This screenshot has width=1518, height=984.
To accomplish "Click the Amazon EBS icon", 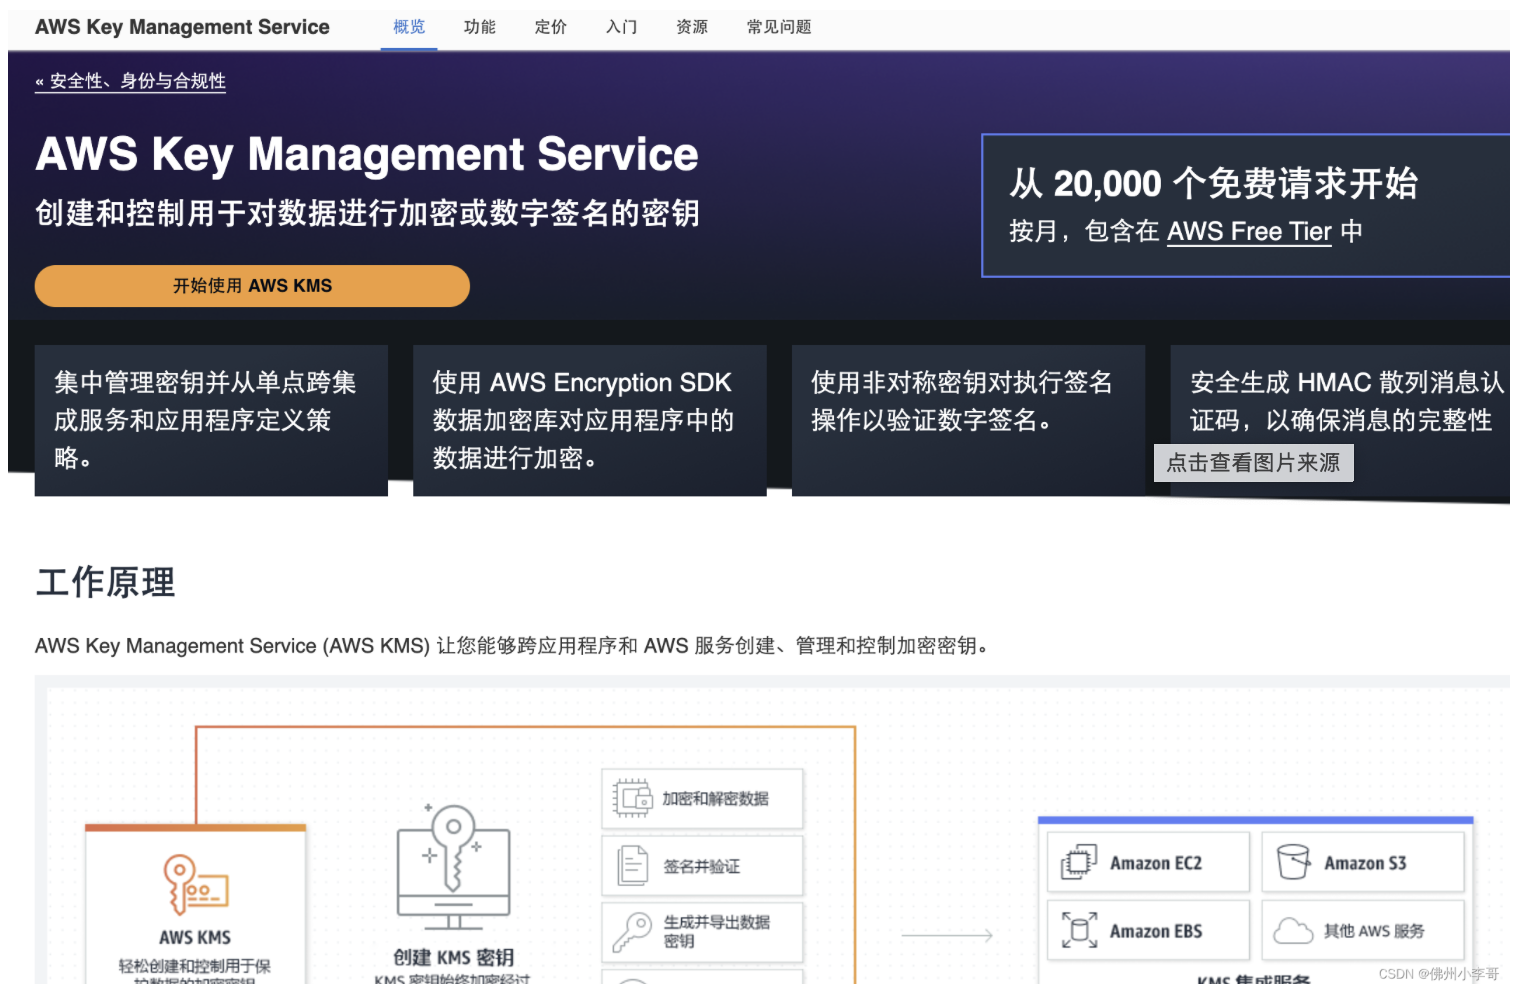I will (1078, 930).
